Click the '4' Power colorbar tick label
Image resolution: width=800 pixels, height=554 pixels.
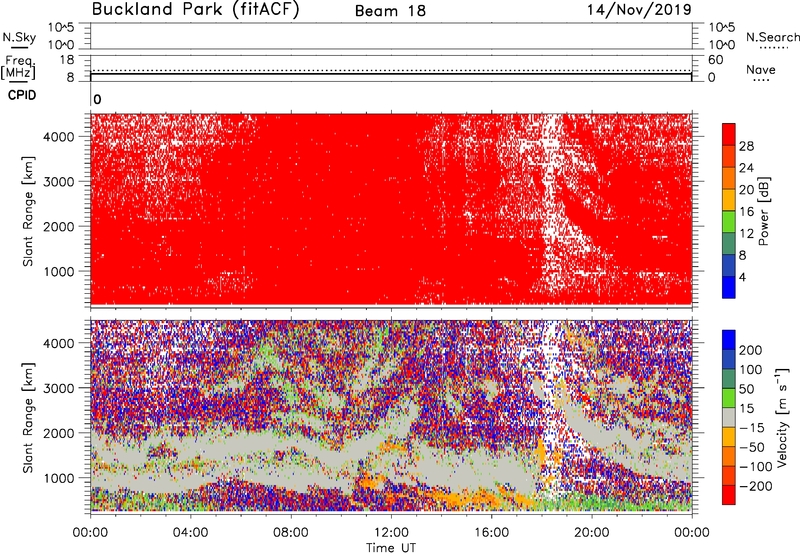coord(743,278)
